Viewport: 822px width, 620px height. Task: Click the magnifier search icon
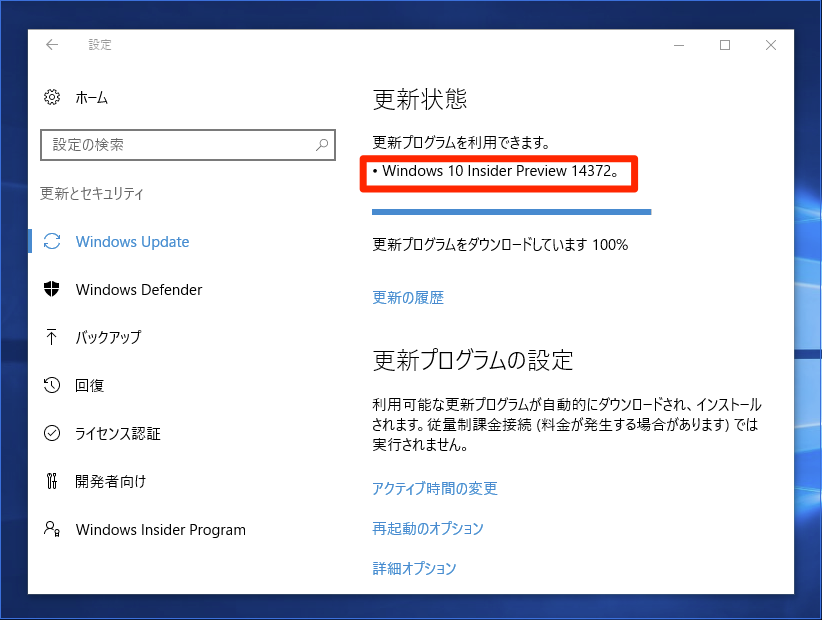pos(322,145)
